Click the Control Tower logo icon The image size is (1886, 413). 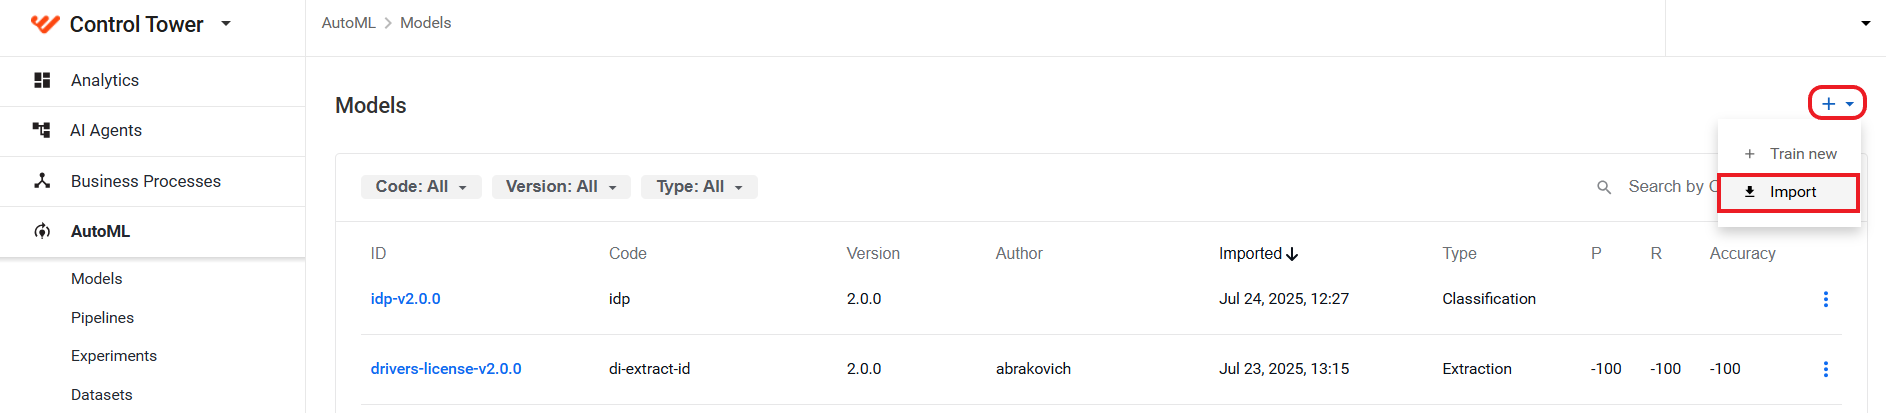click(x=45, y=24)
